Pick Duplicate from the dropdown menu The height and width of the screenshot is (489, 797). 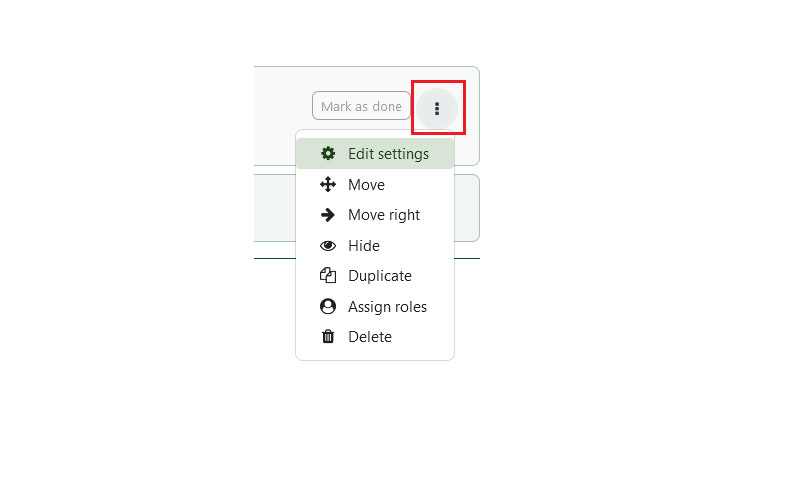pyautogui.click(x=375, y=276)
